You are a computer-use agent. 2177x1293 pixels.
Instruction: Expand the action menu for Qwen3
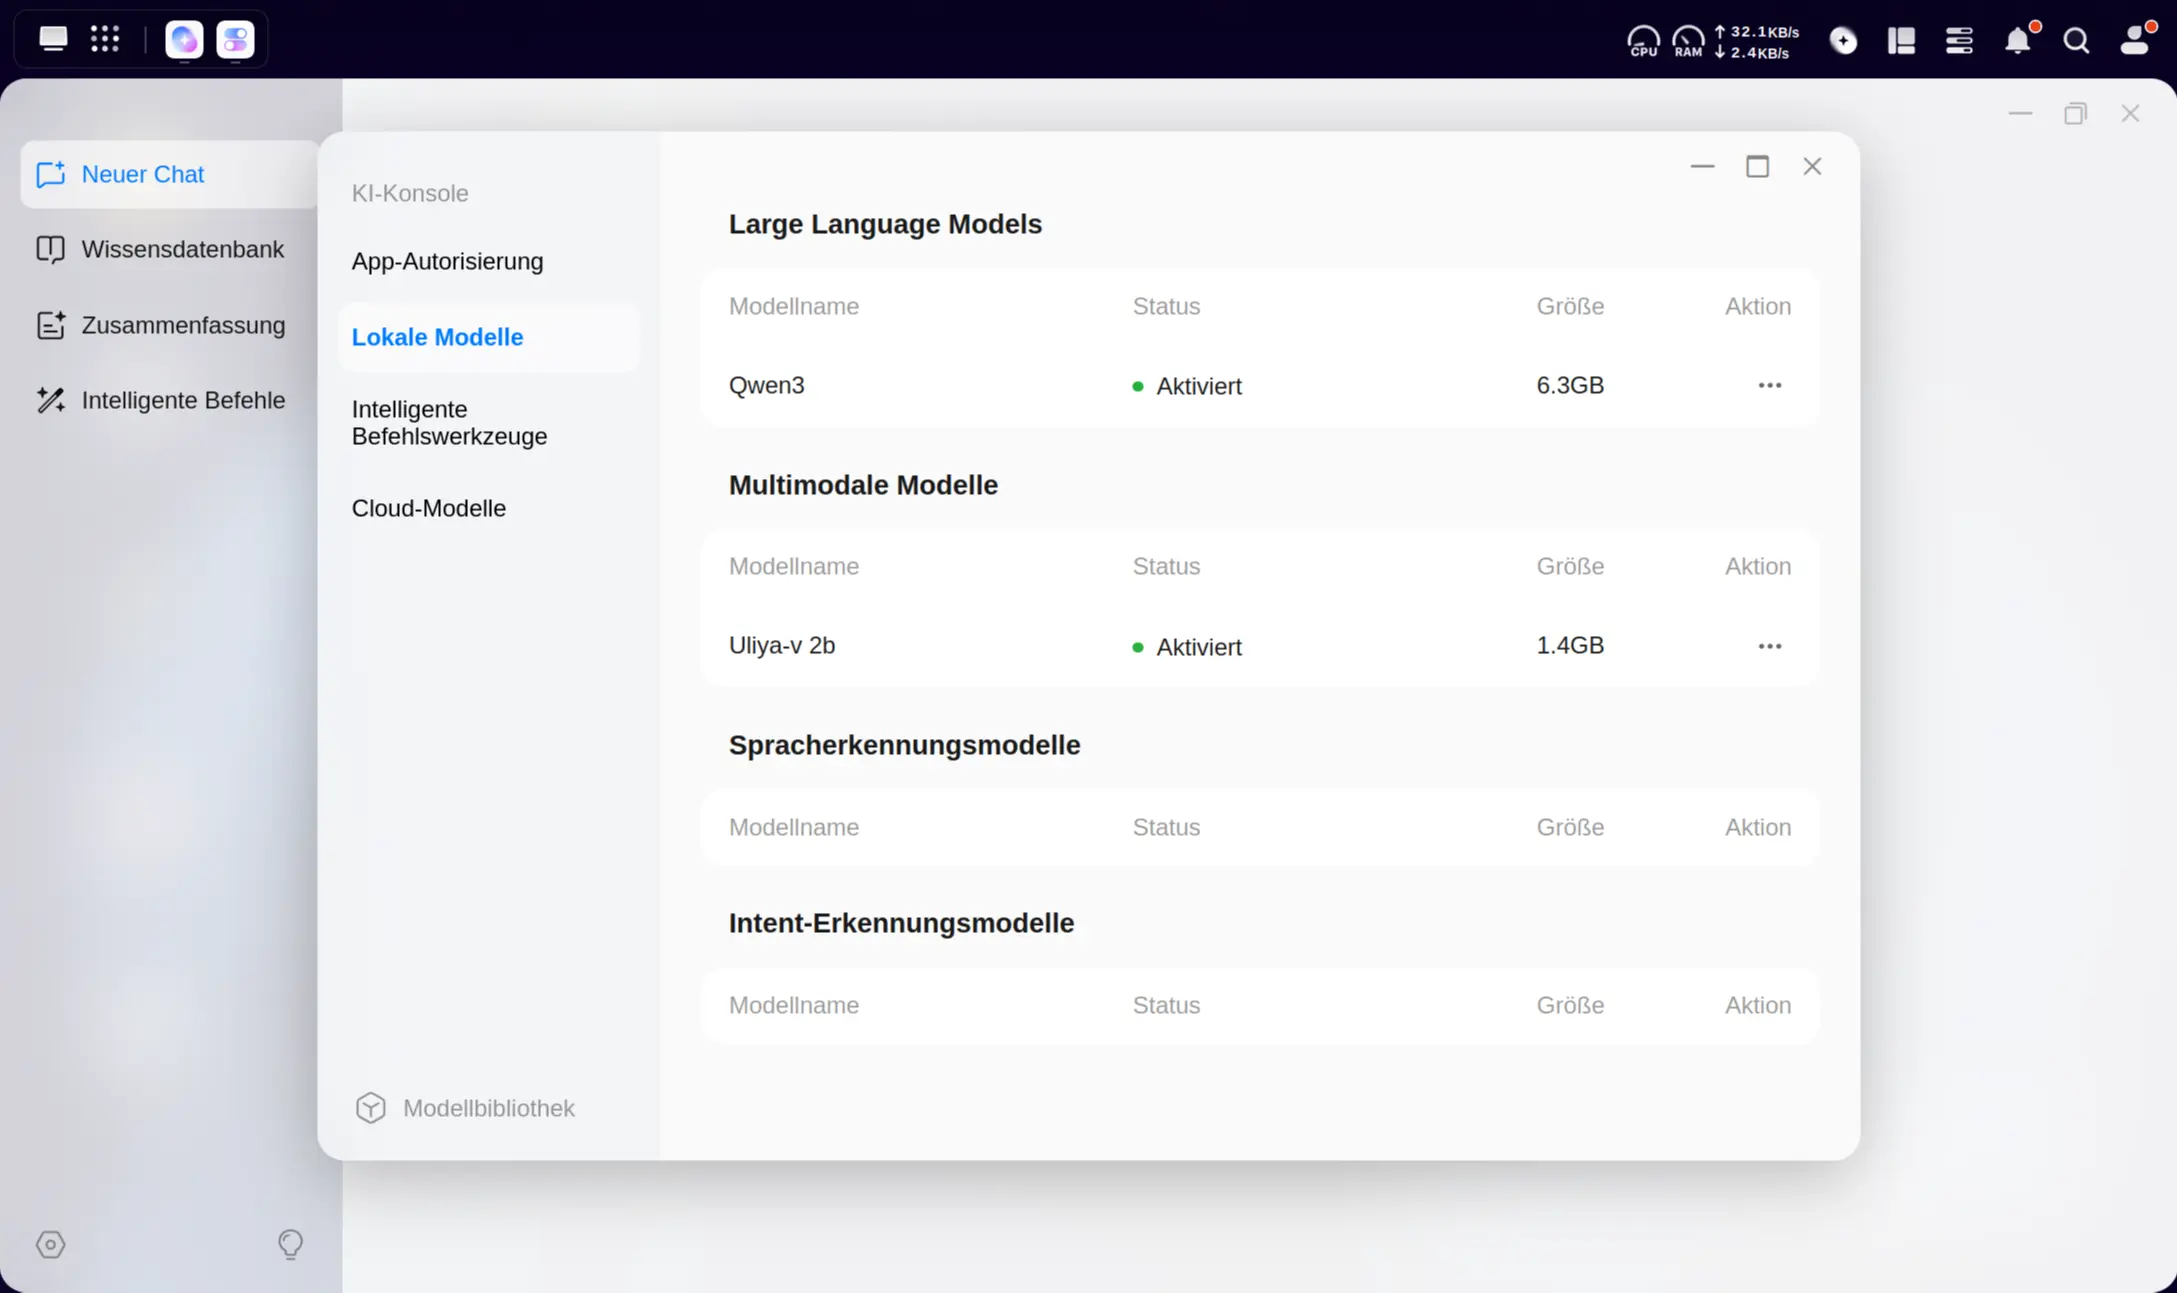click(1769, 385)
